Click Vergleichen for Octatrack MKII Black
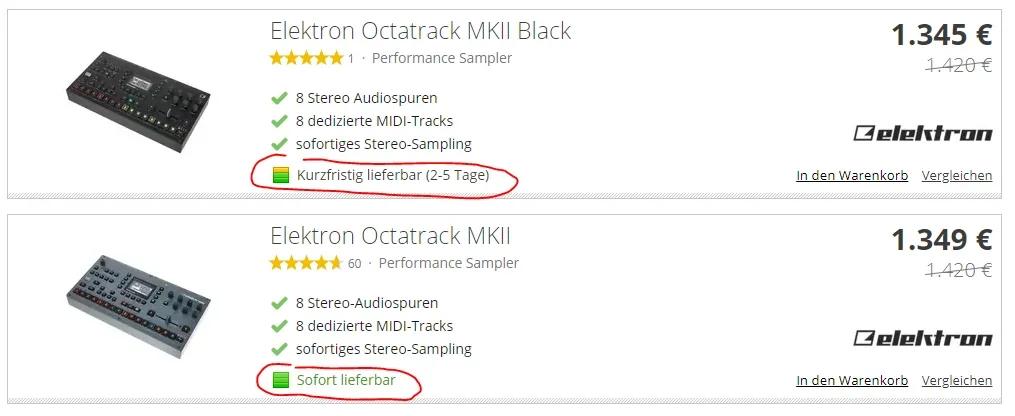Screen dimensions: 1015x416 tap(956, 176)
